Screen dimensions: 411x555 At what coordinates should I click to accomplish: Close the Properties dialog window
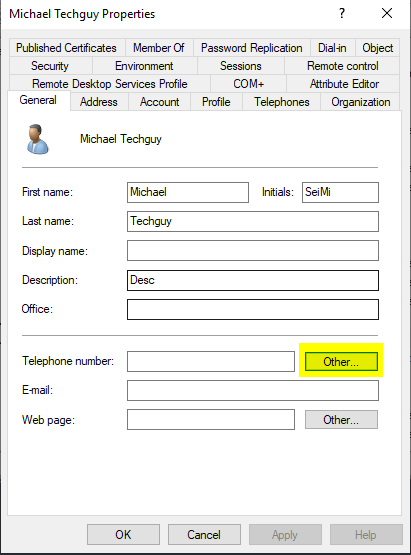click(387, 13)
